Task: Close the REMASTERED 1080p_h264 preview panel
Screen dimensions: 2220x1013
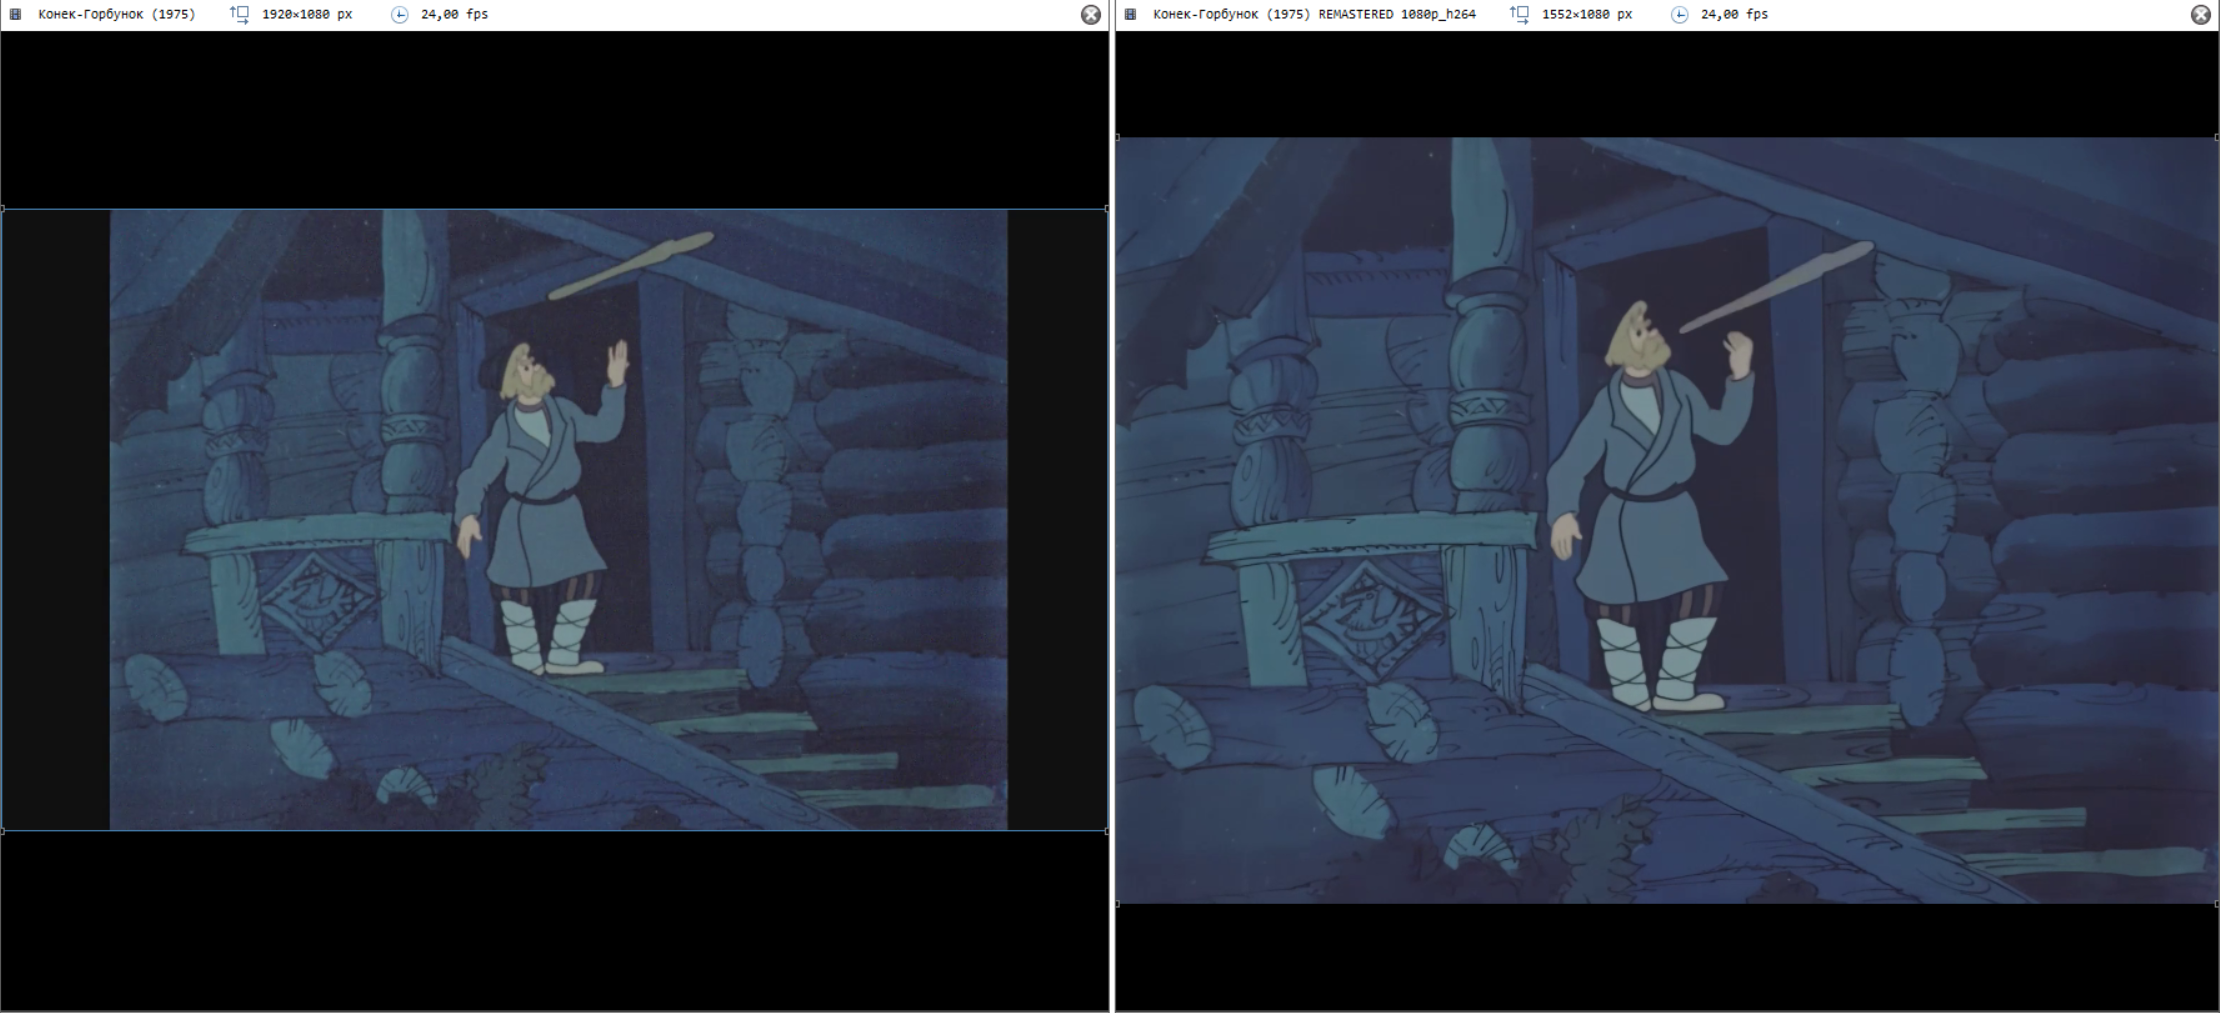Action: pos(2200,14)
